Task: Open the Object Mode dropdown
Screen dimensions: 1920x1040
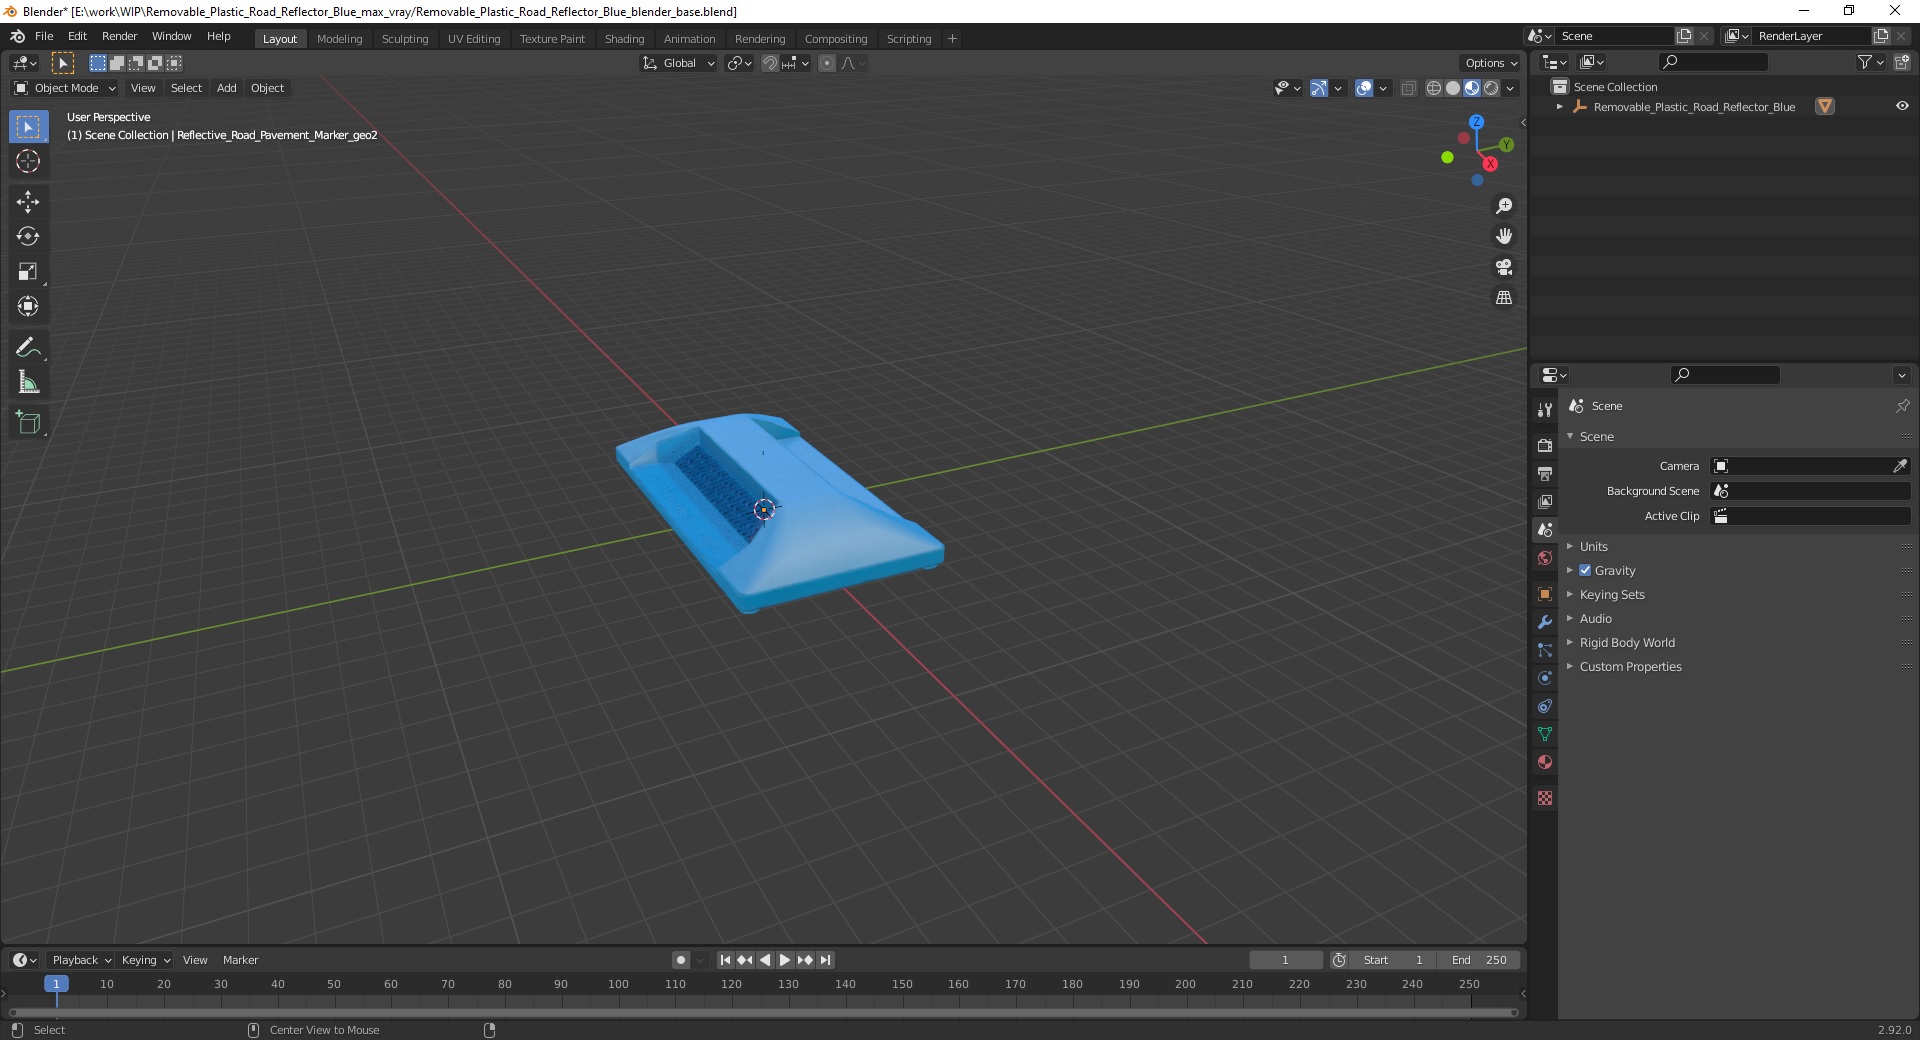Action: tap(64, 88)
